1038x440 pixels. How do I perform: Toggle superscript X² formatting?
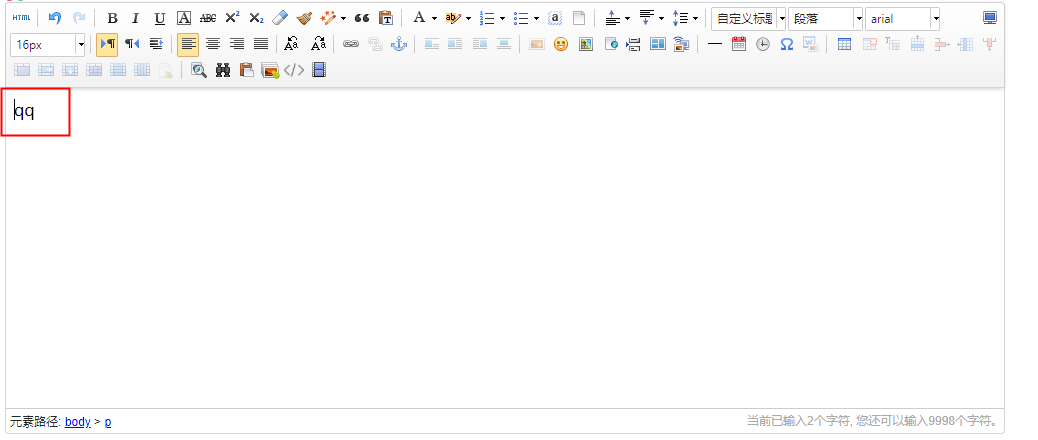(232, 19)
